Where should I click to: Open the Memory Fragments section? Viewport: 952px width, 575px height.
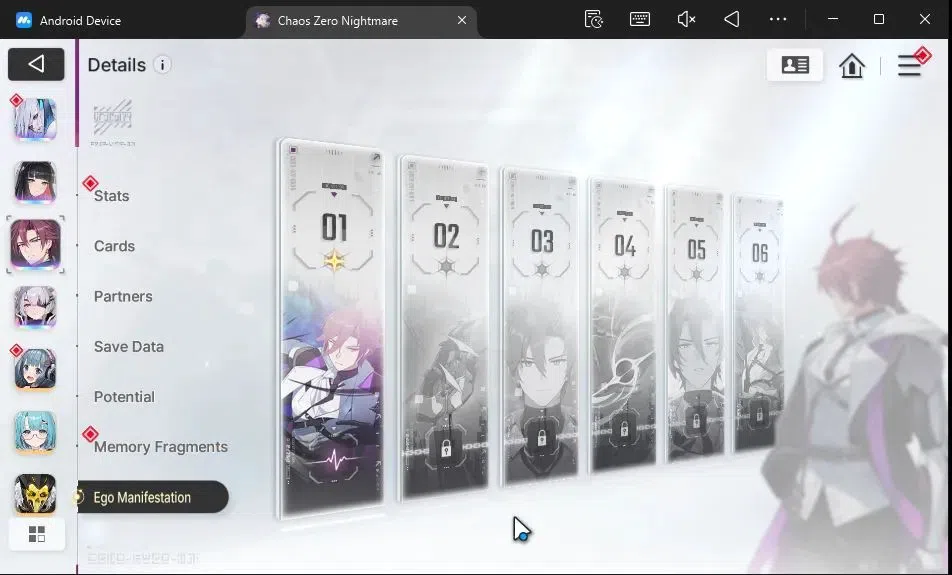pyautogui.click(x=161, y=447)
